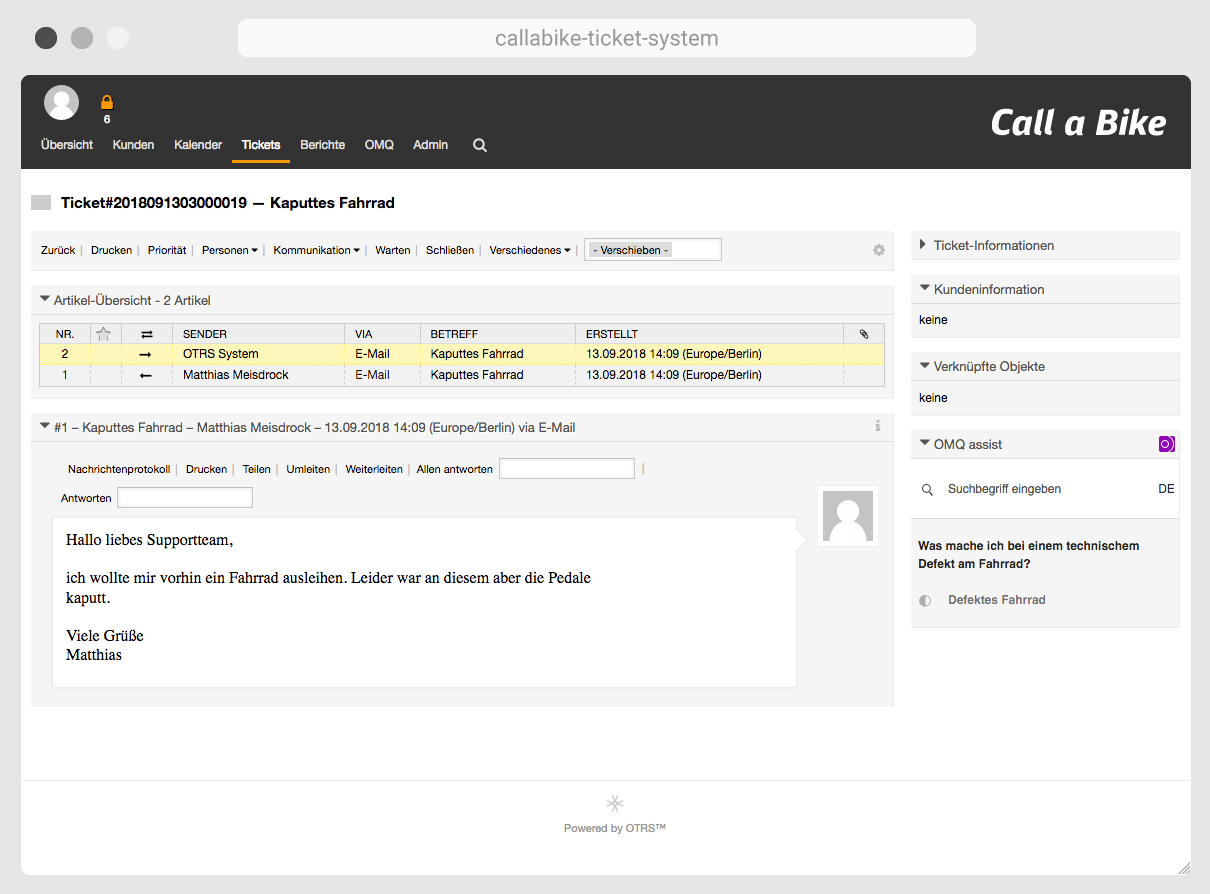Click the search magnifier icon in navbar
Image resolution: width=1210 pixels, height=894 pixels.
coord(479,145)
